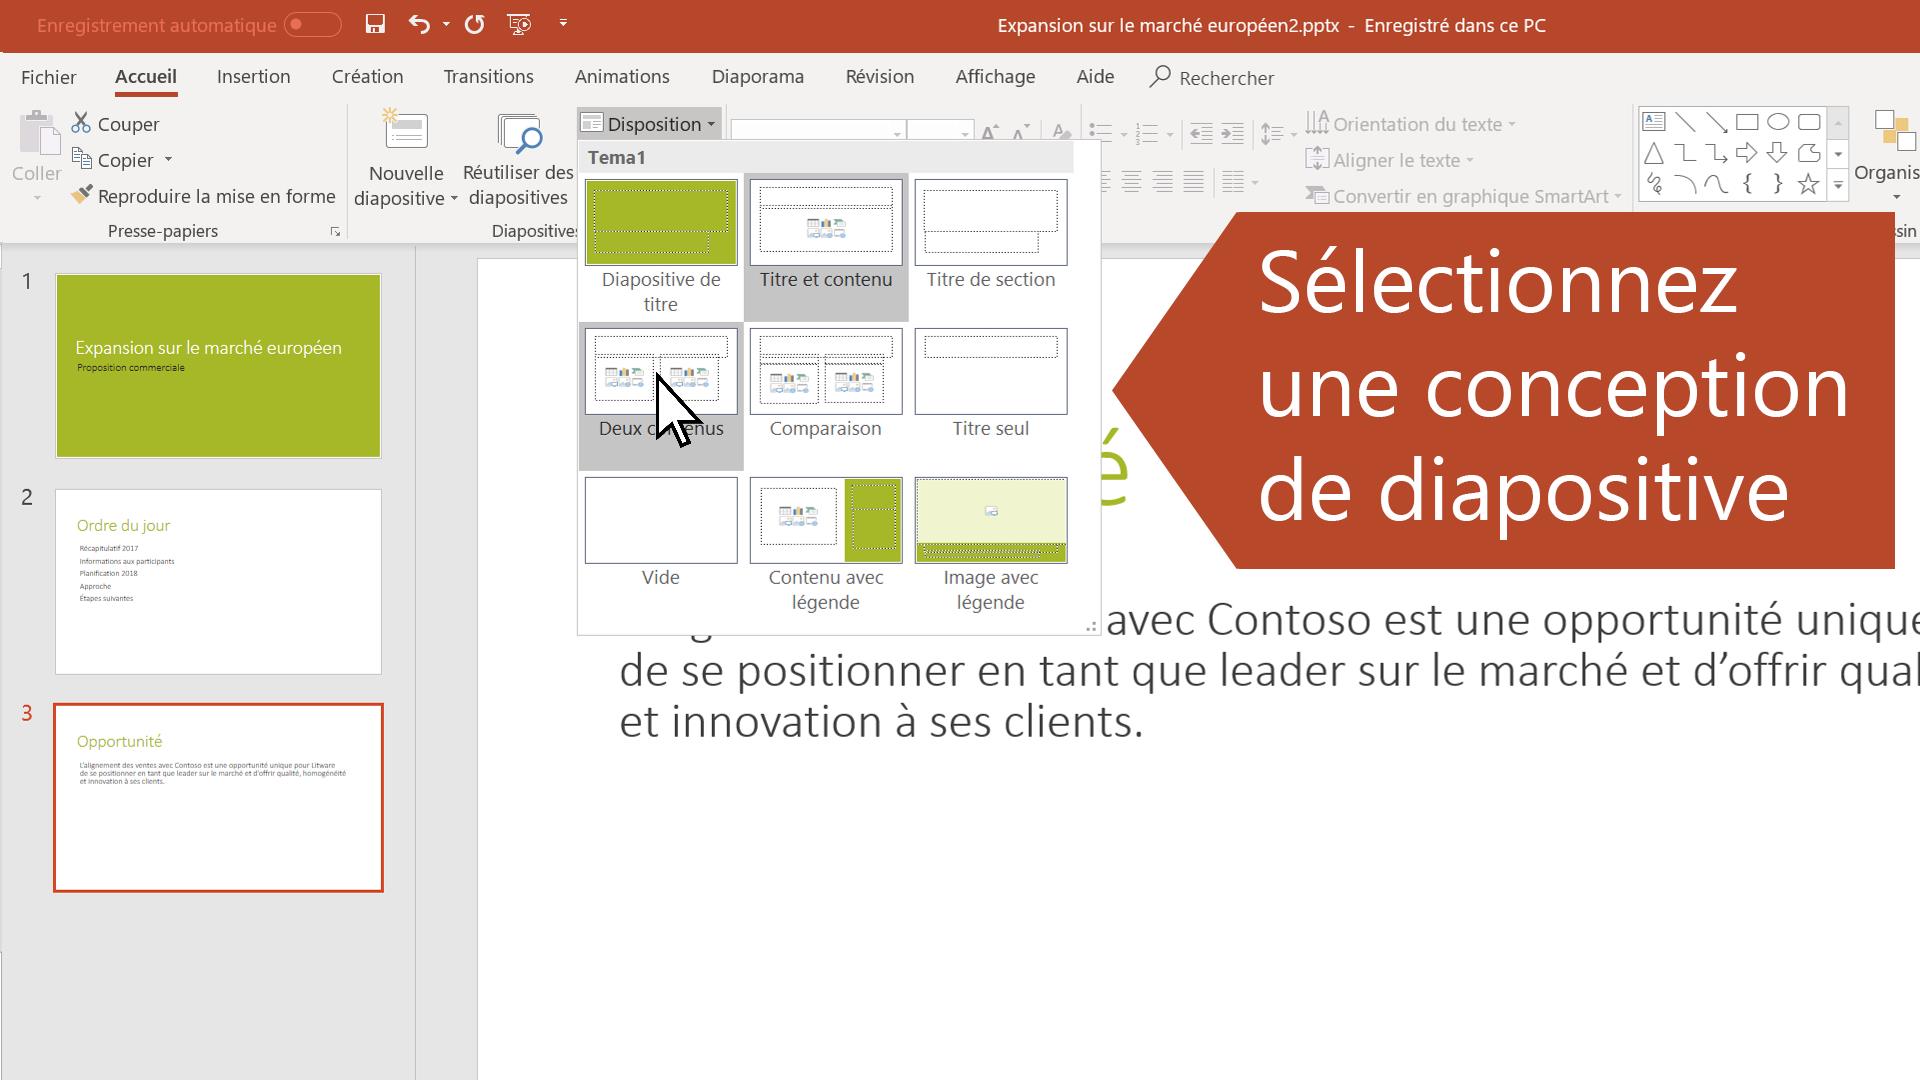Choose Deux contenus layout
Image resolution: width=1920 pixels, height=1080 pixels.
point(661,396)
